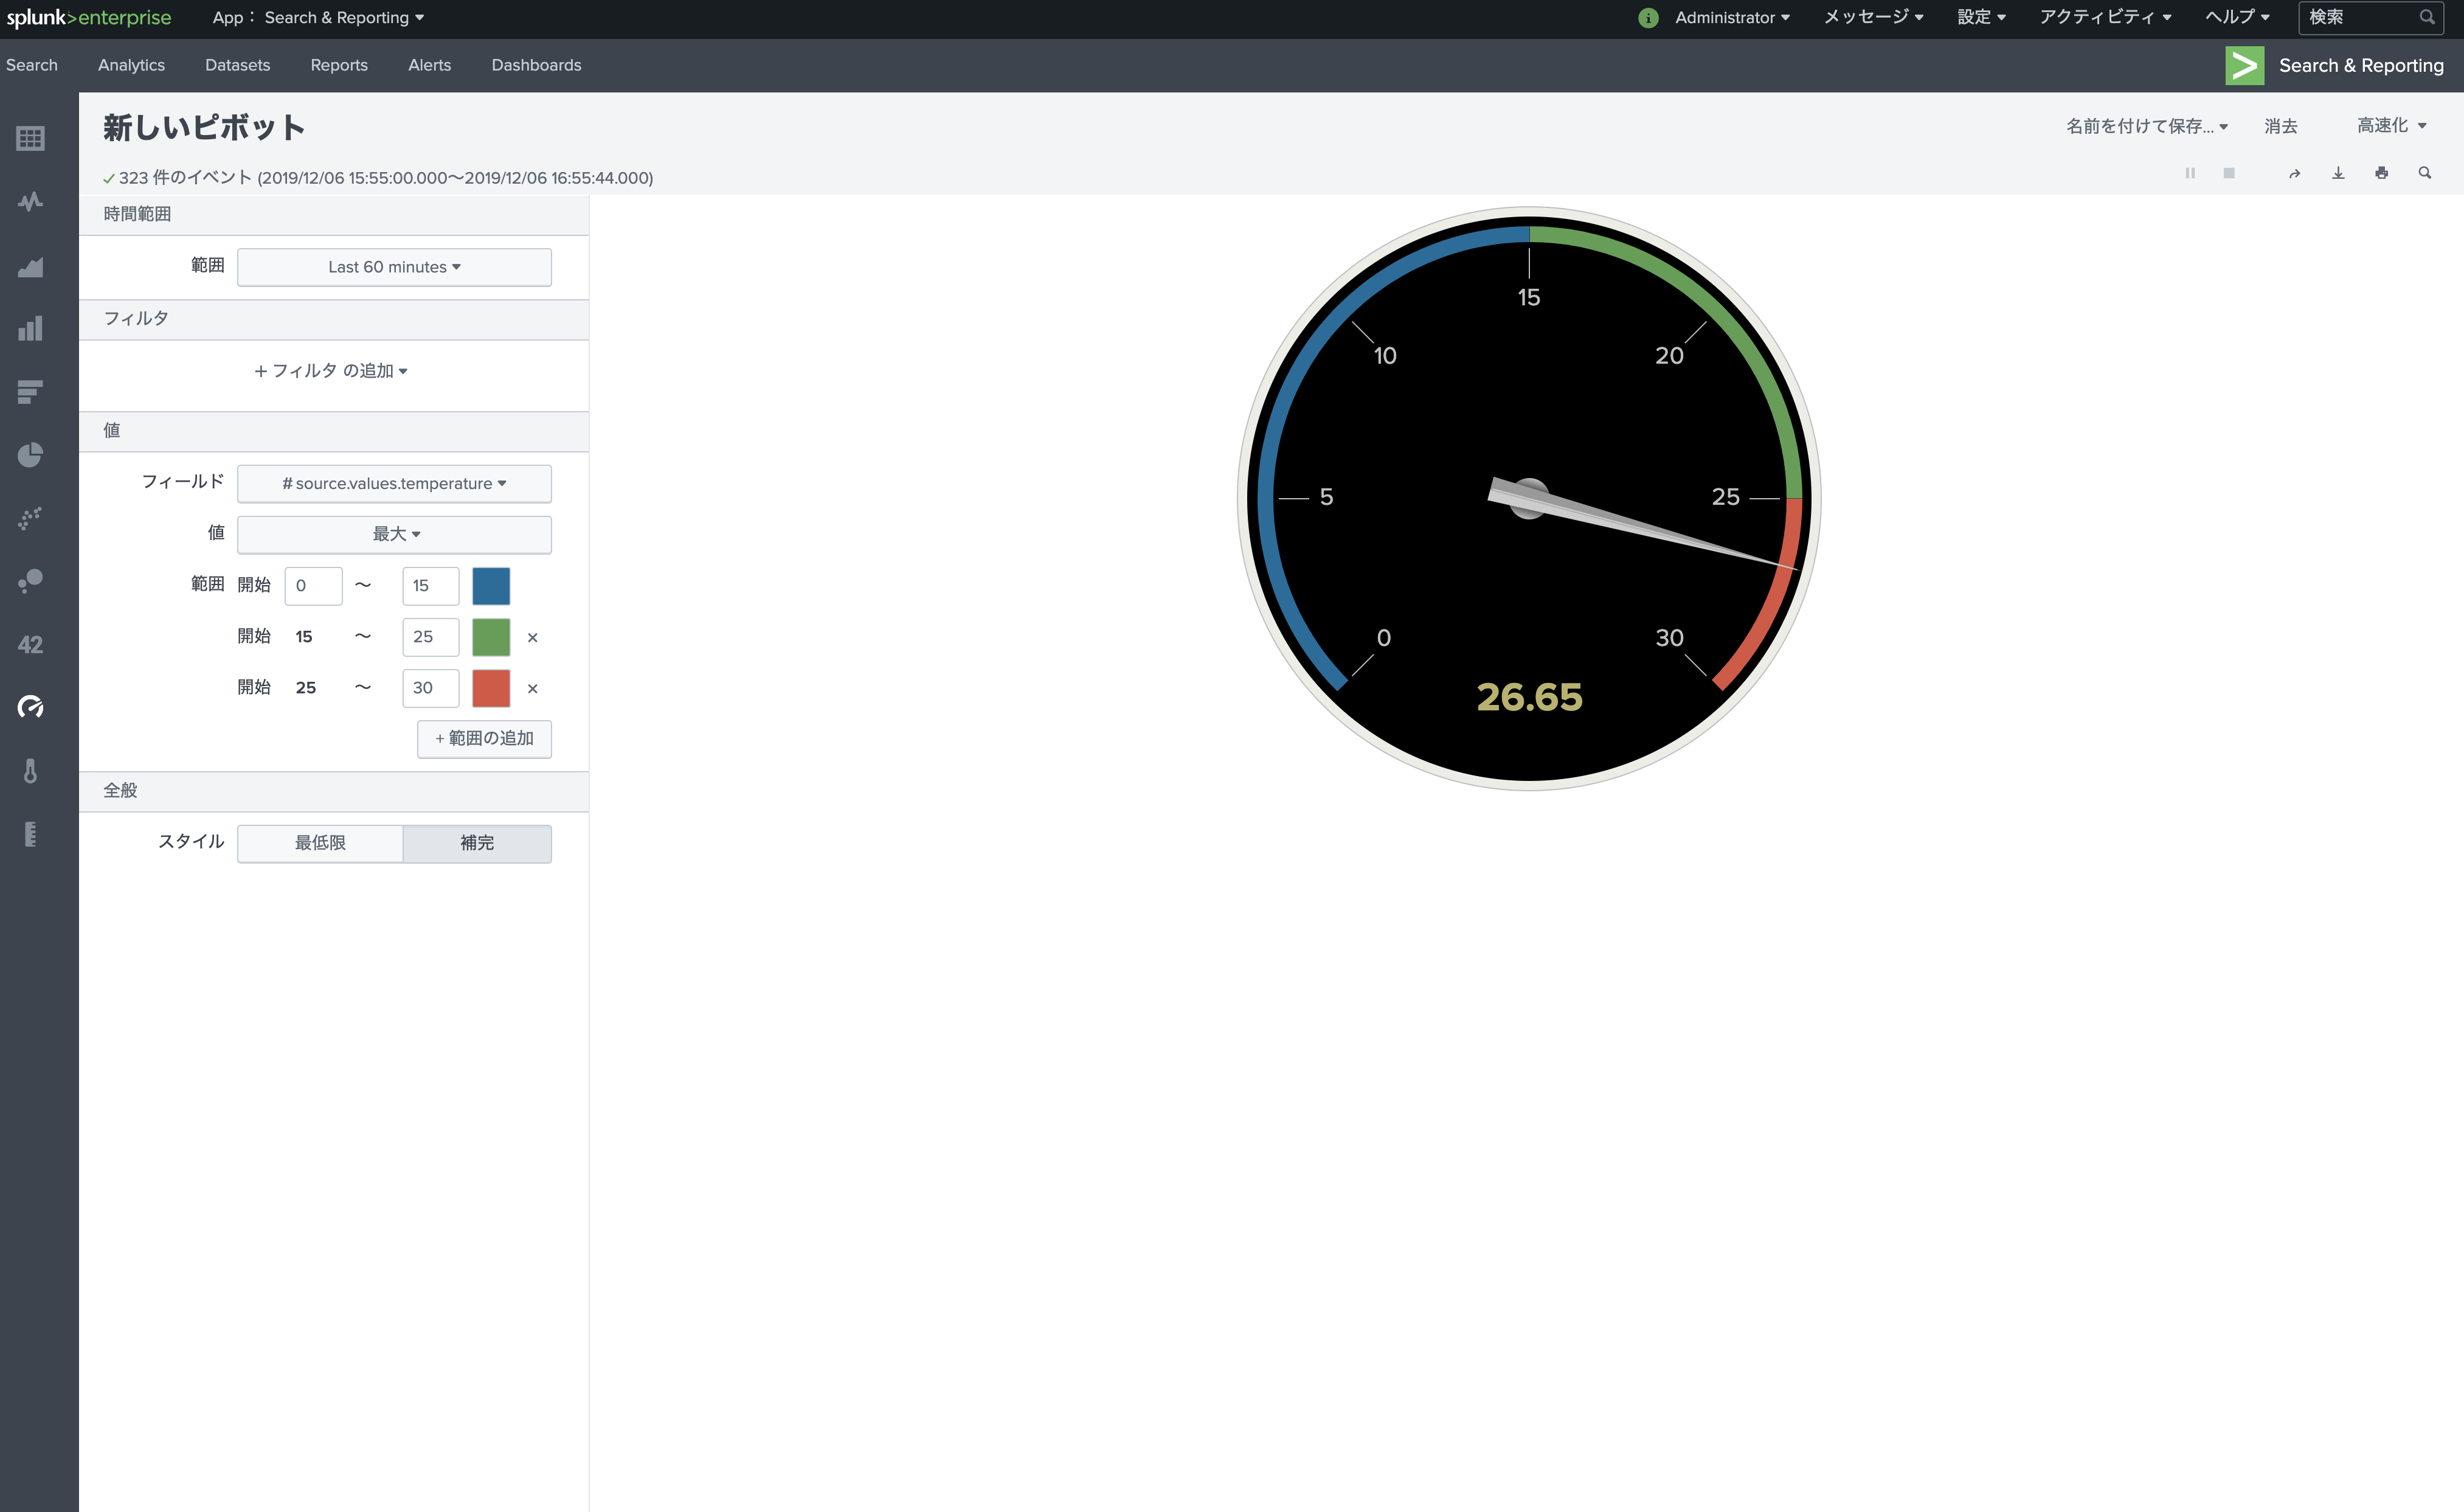Go to the Reports tab
This screenshot has height=1512, width=2464.
(x=339, y=66)
